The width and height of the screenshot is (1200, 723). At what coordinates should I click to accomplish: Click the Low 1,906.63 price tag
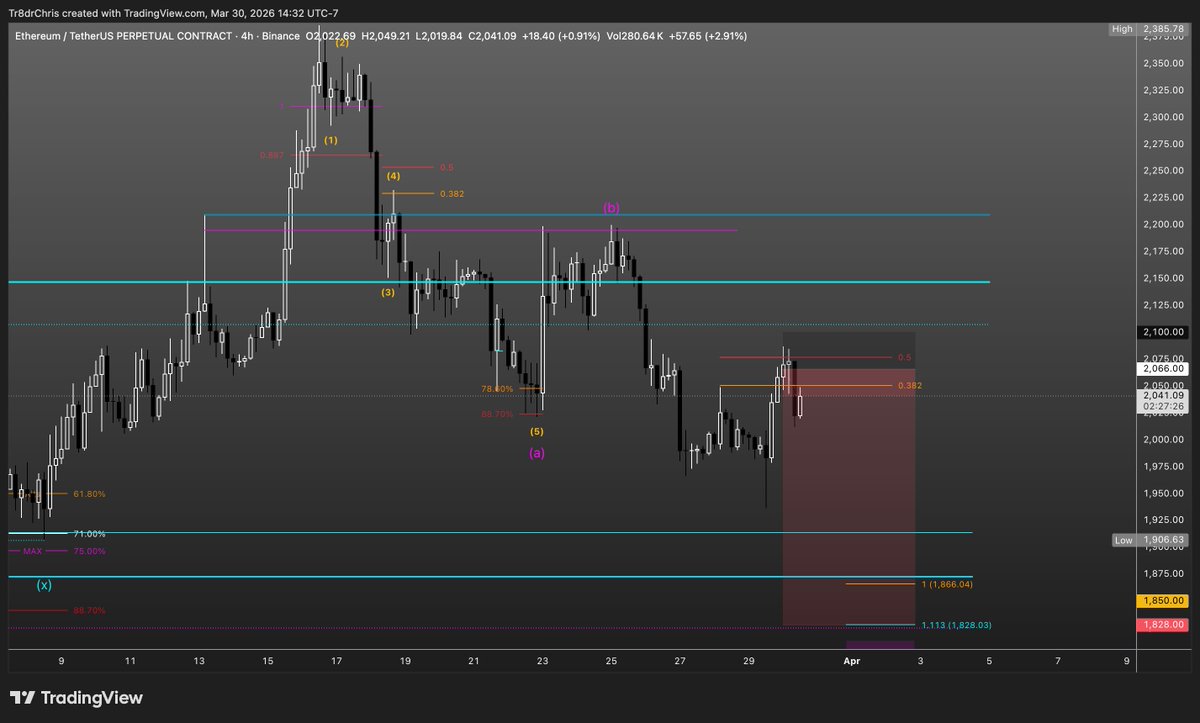(x=1151, y=540)
